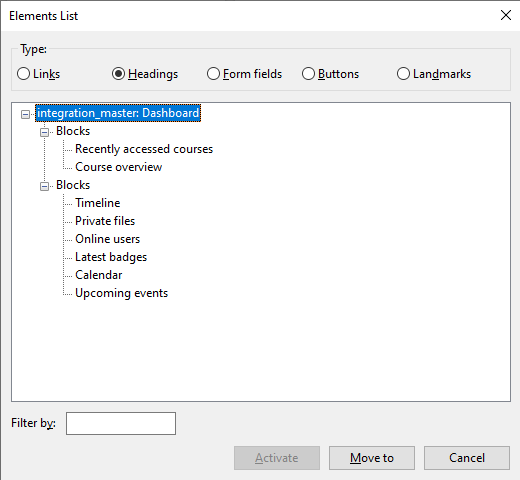This screenshot has width=520, height=480.
Task: Select the Headings radio button
Action: [x=145, y=74]
